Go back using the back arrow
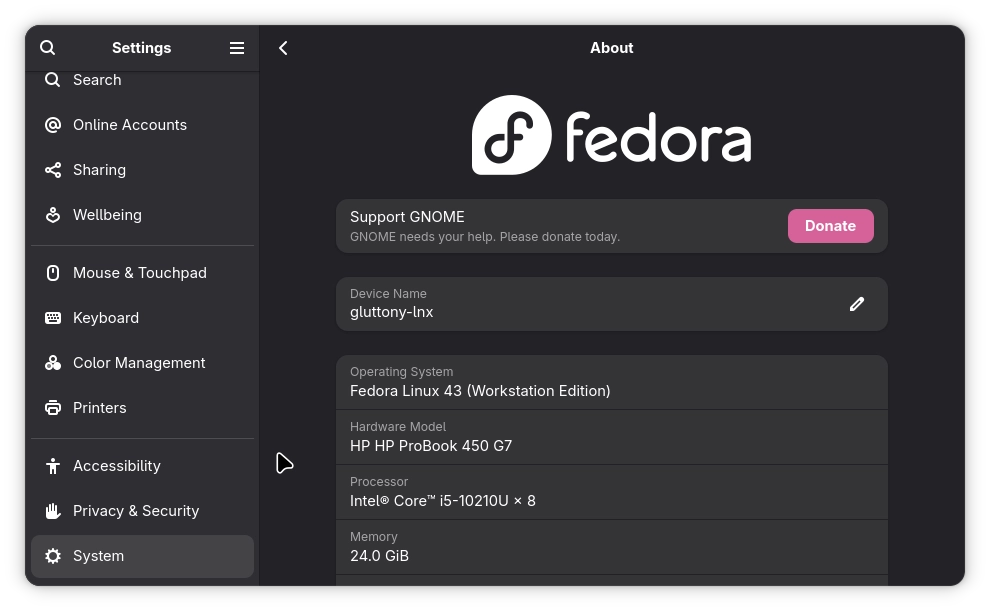Image resolution: width=990 pixels, height=611 pixels. click(x=283, y=48)
